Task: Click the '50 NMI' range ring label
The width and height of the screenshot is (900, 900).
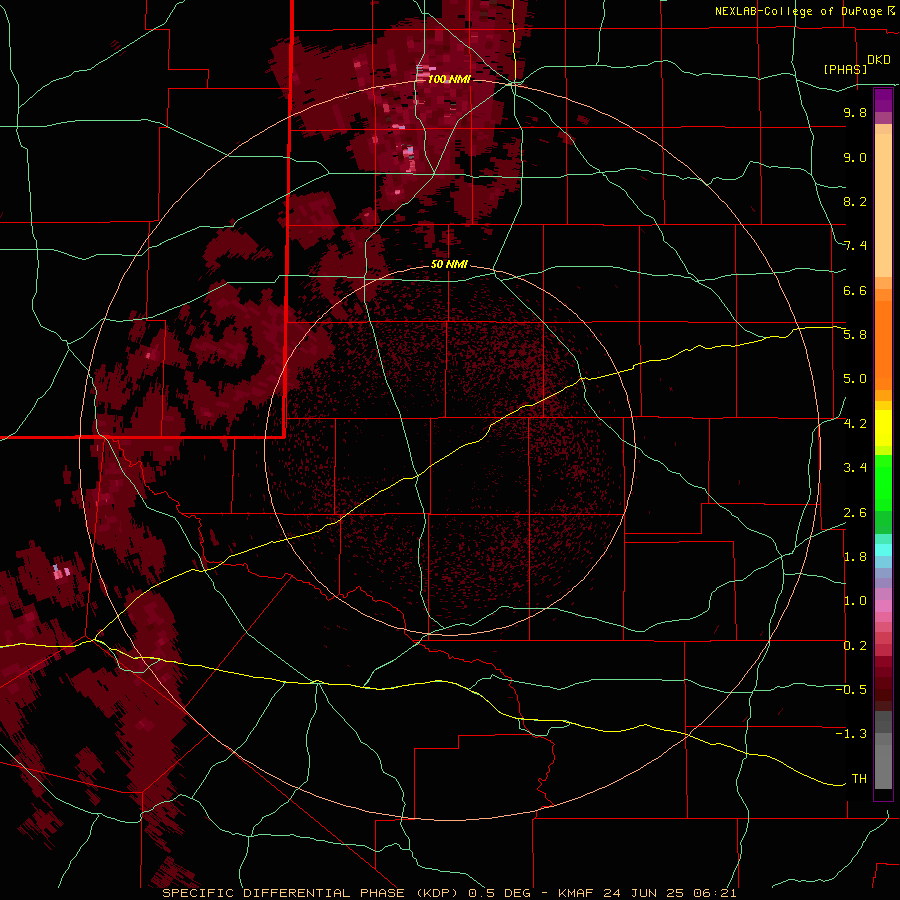Action: 449,264
